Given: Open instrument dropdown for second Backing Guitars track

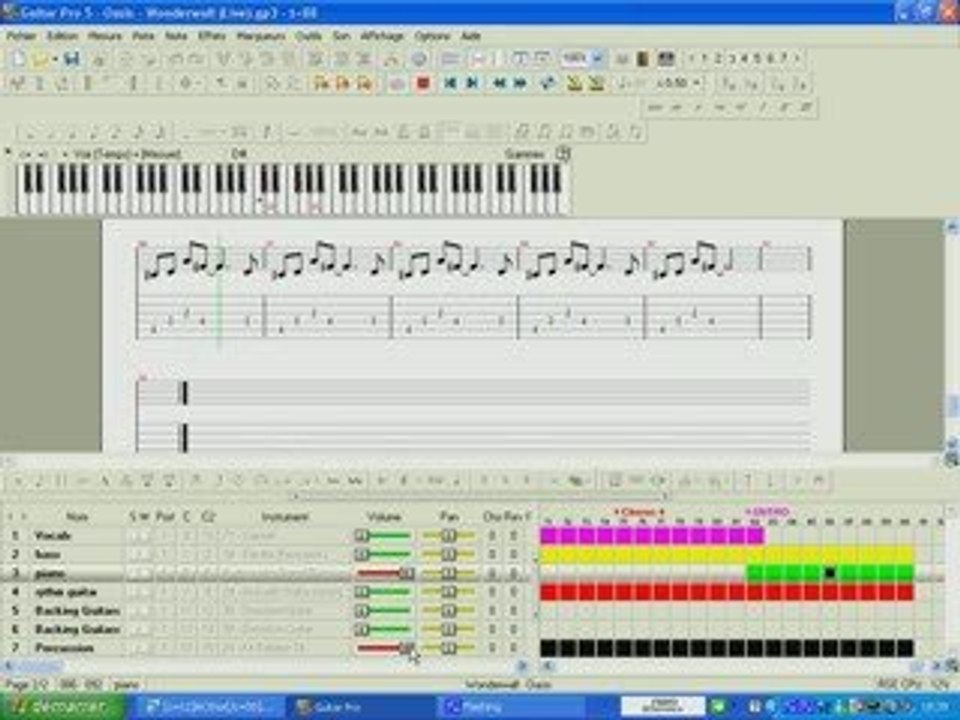Looking at the screenshot, I should pos(285,629).
